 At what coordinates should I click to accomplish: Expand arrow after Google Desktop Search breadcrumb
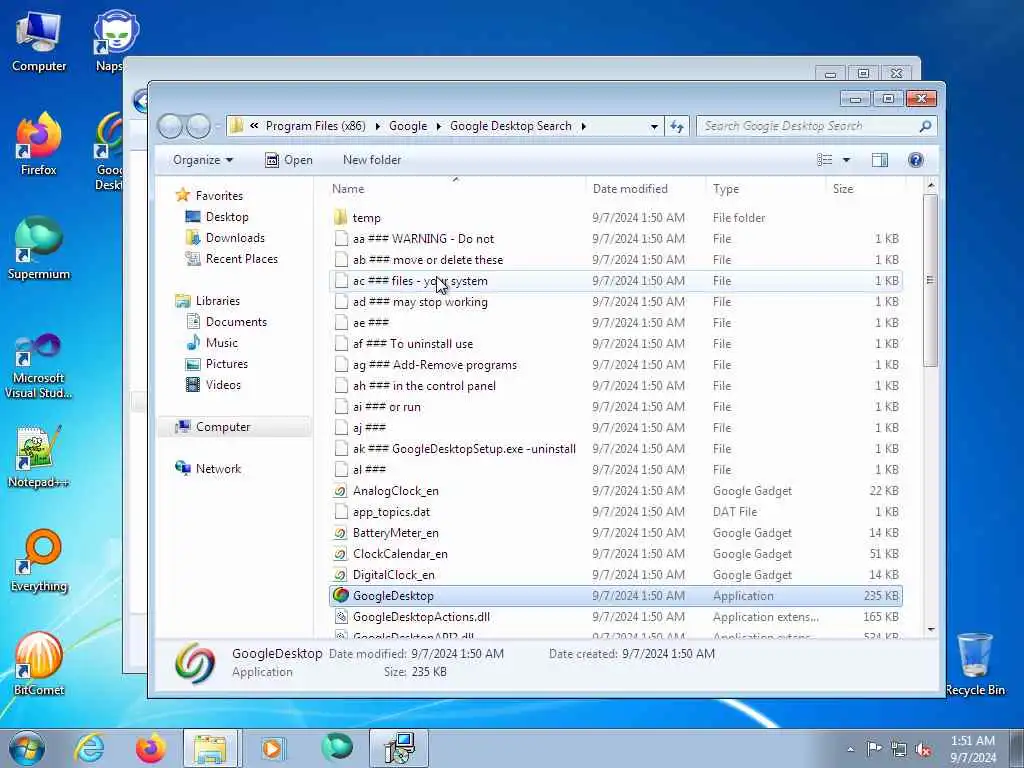tap(583, 126)
